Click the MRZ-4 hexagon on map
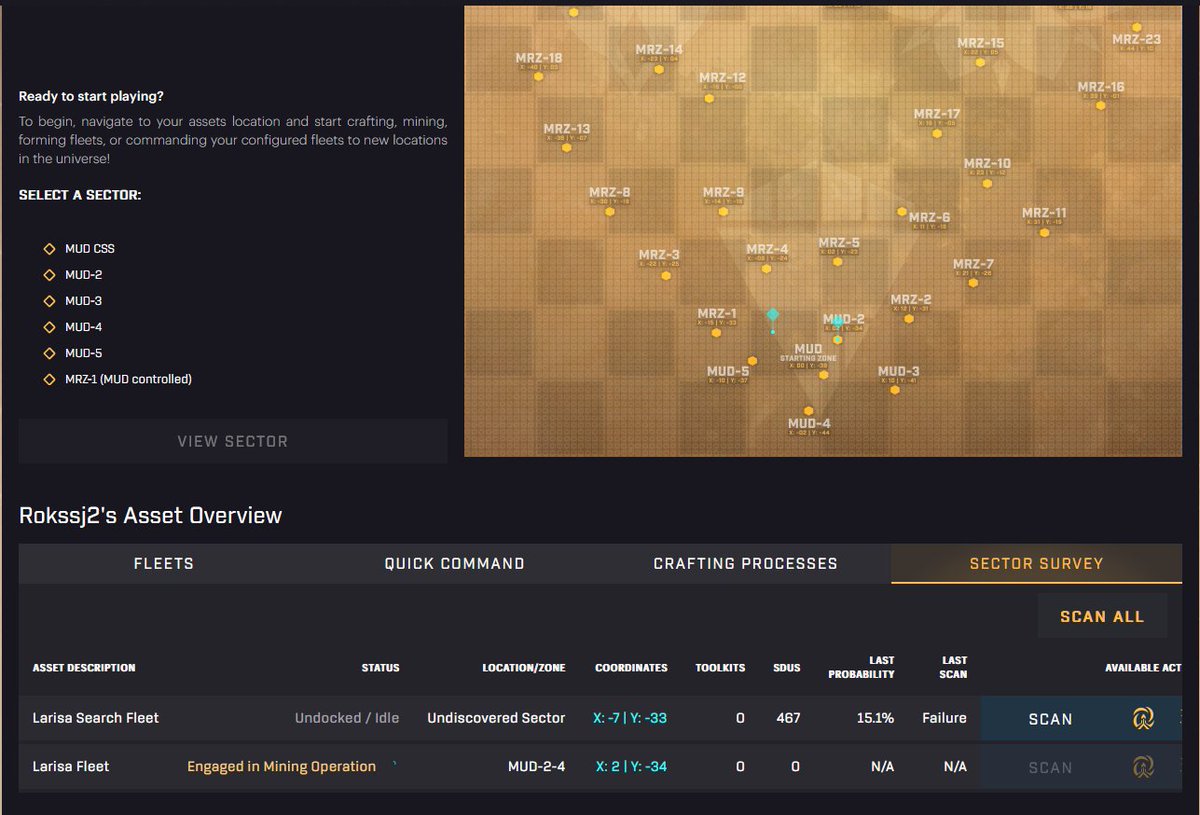This screenshot has width=1200, height=815. tap(768, 270)
